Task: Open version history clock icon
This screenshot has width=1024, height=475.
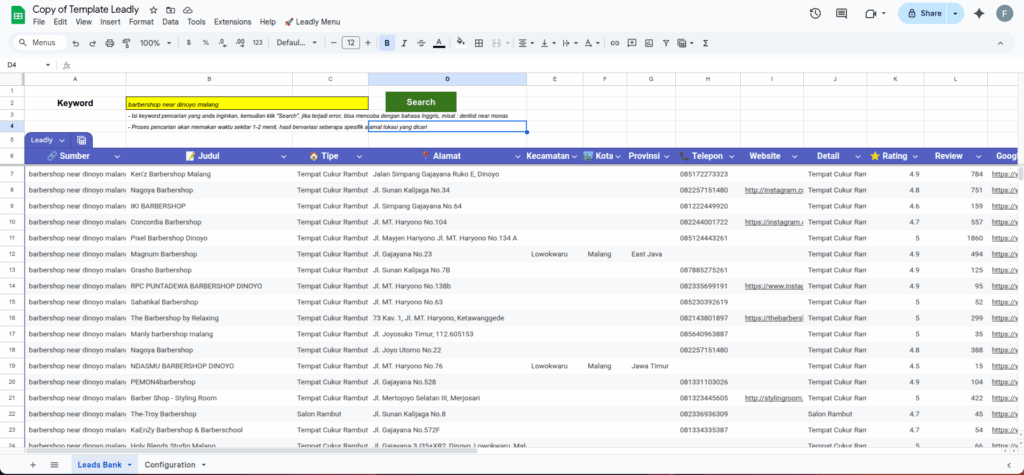Action: 815,13
